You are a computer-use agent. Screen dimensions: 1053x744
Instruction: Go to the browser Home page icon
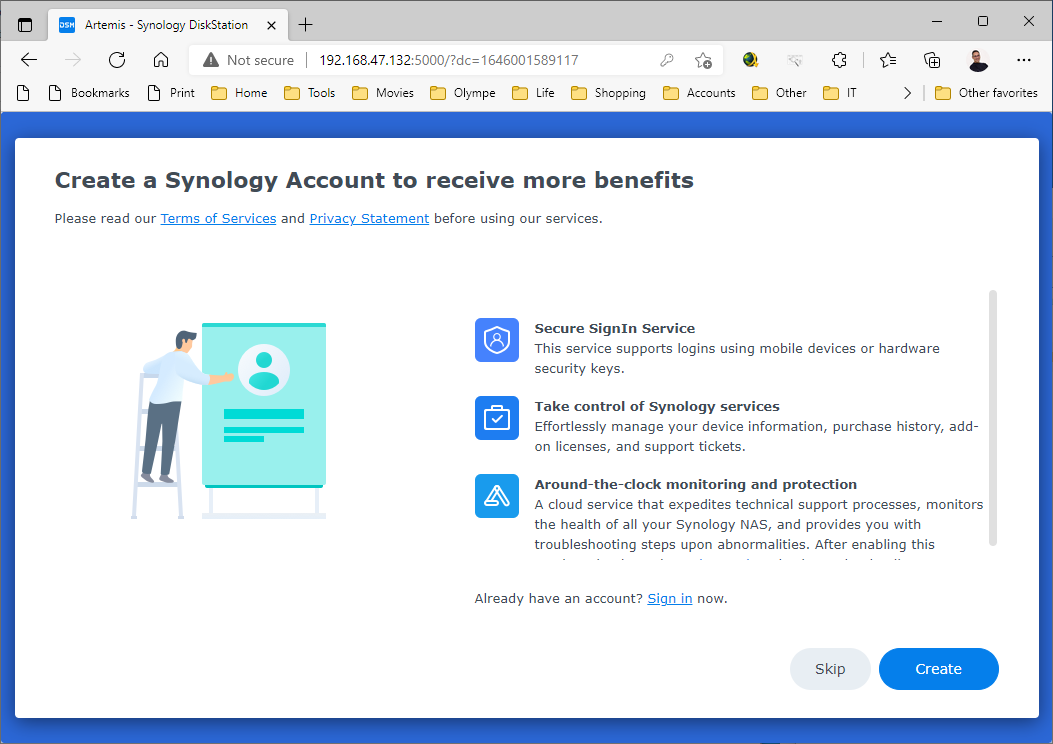[161, 60]
